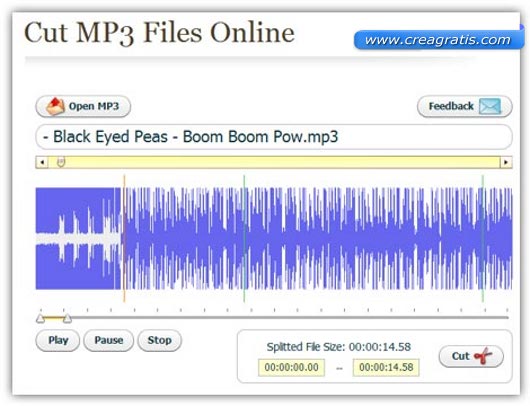
Task: Click the left scrollbar arrow
Action: pyautogui.click(x=42, y=162)
